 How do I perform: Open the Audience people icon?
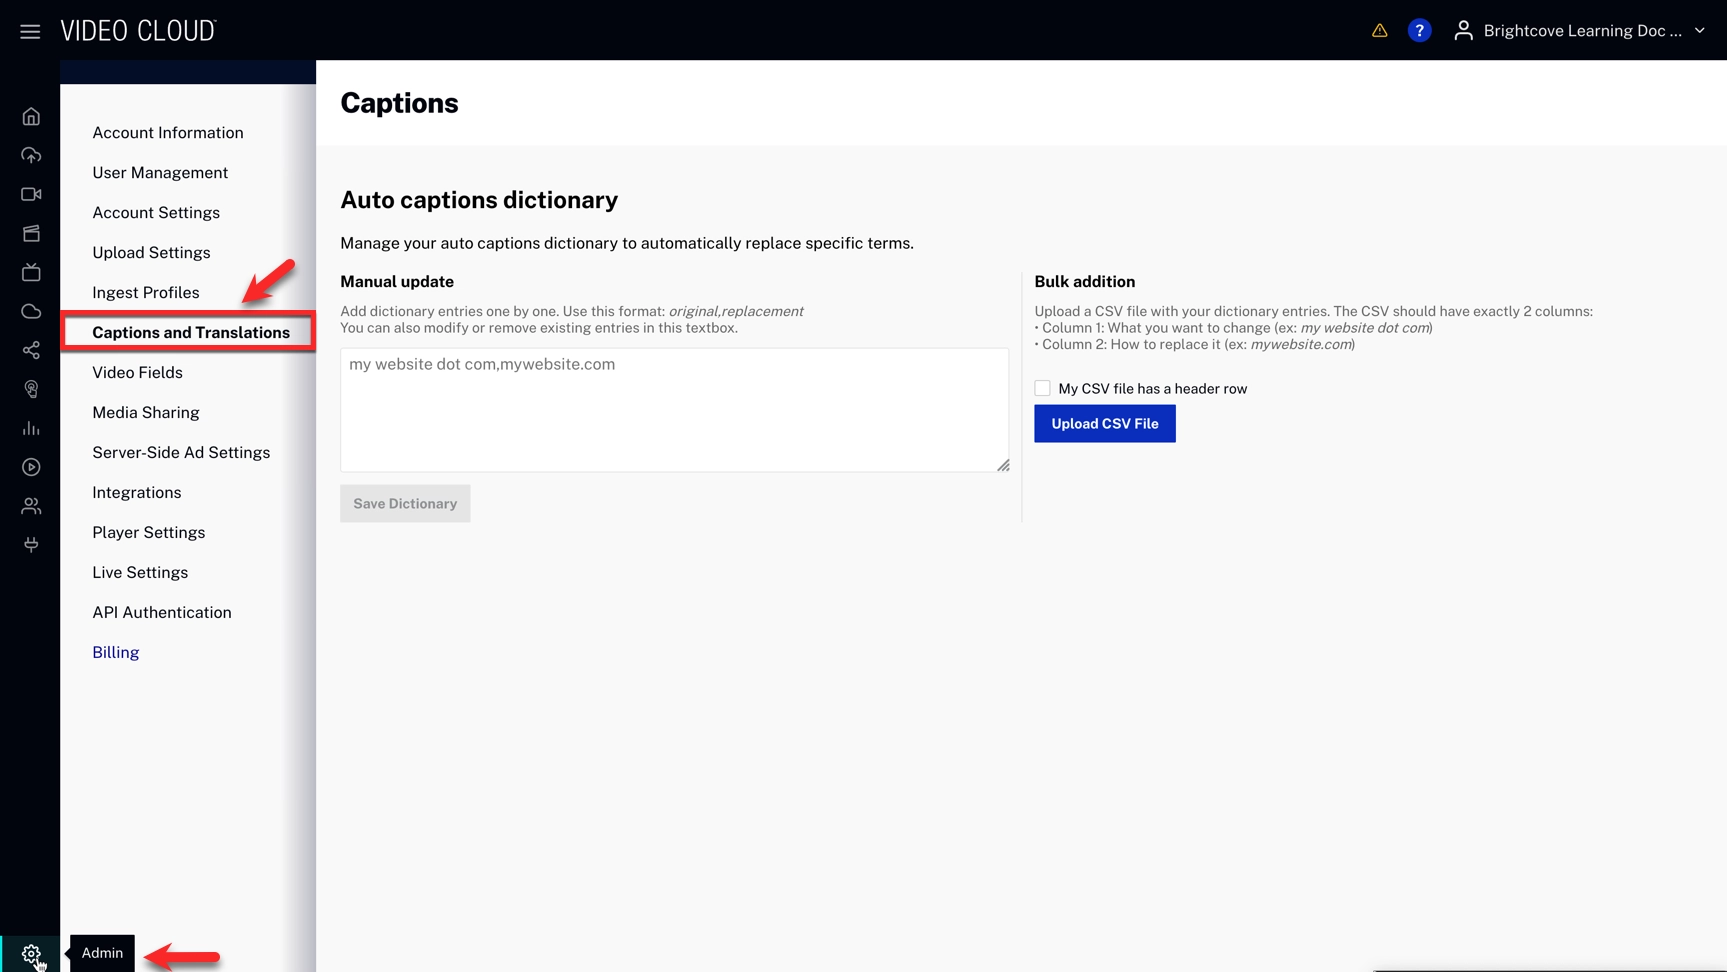pos(31,506)
